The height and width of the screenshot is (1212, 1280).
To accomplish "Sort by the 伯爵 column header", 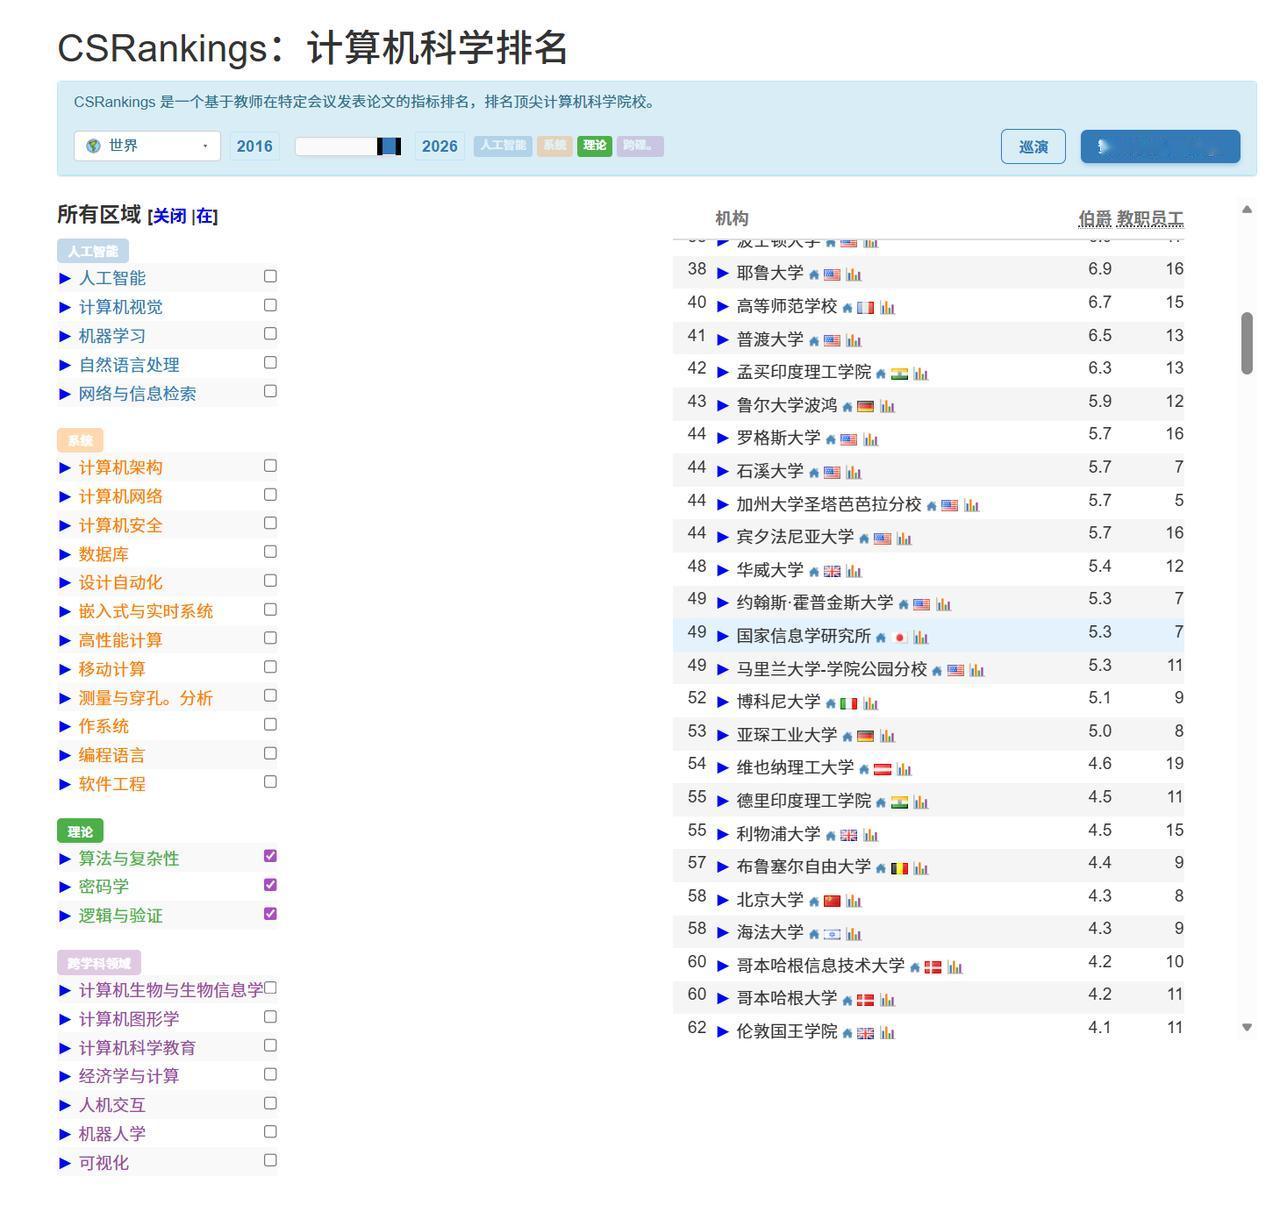I will click(1095, 218).
